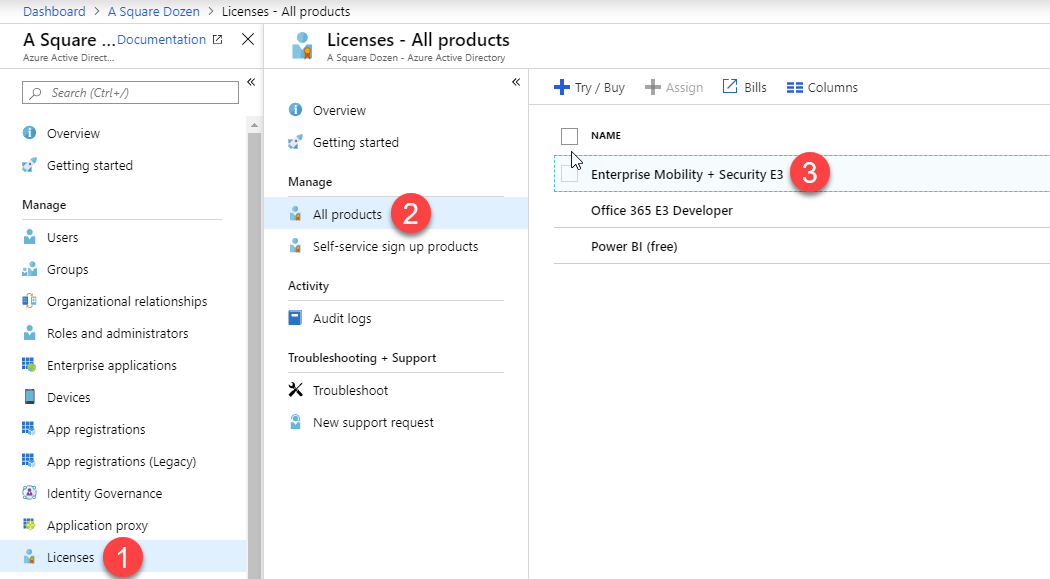Click the Users icon in sidebar

(29, 238)
